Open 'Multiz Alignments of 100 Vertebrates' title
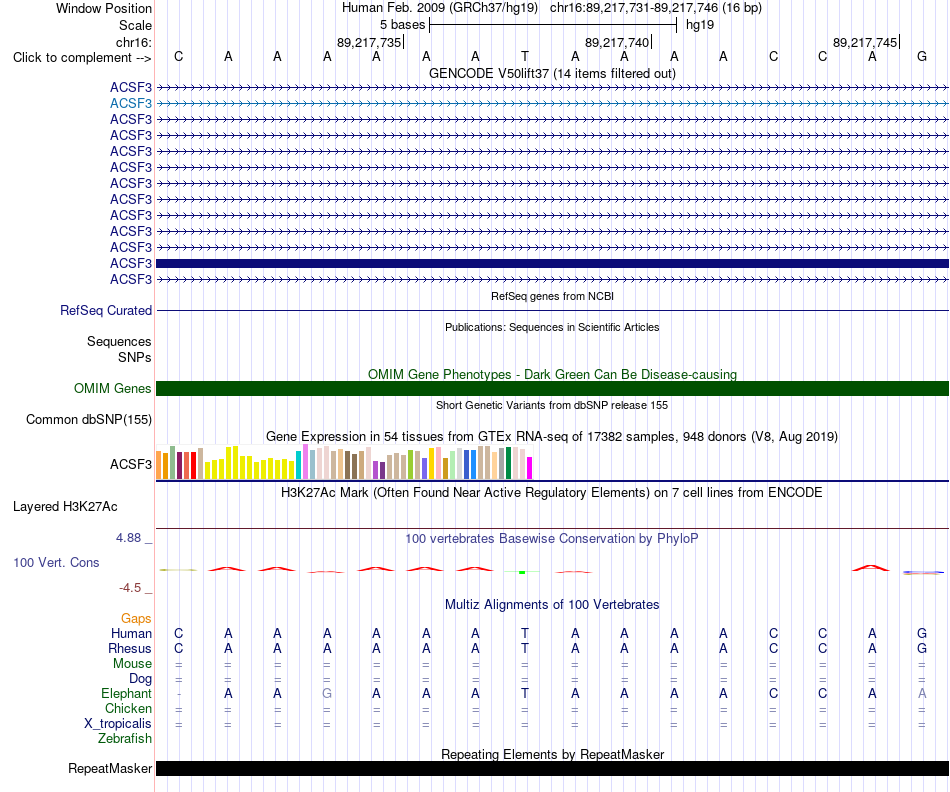The image size is (950, 792). 552,605
